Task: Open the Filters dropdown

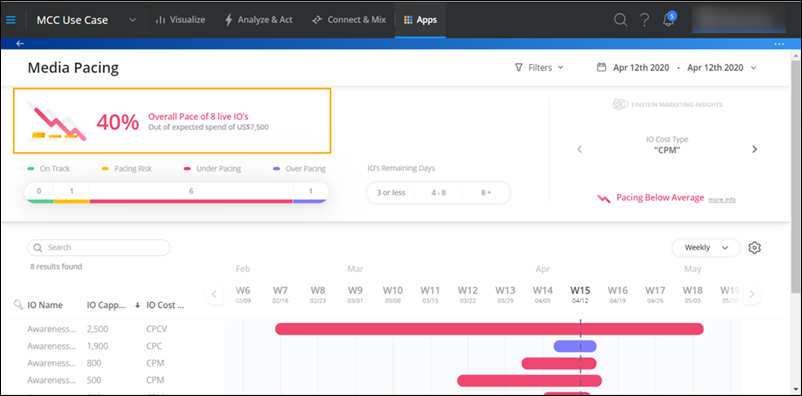Action: 539,67
